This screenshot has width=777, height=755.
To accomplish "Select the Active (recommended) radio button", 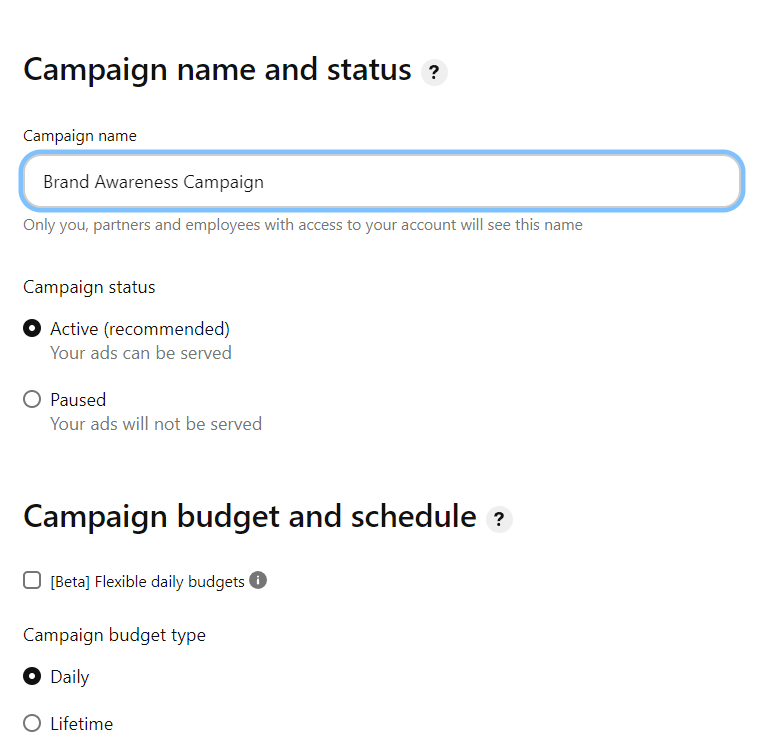I will pyautogui.click(x=32, y=328).
